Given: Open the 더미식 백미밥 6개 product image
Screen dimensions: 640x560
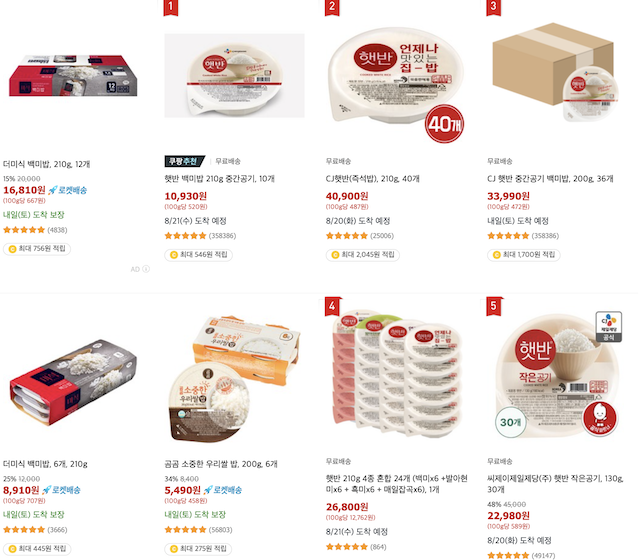Looking at the screenshot, I should [x=73, y=382].
